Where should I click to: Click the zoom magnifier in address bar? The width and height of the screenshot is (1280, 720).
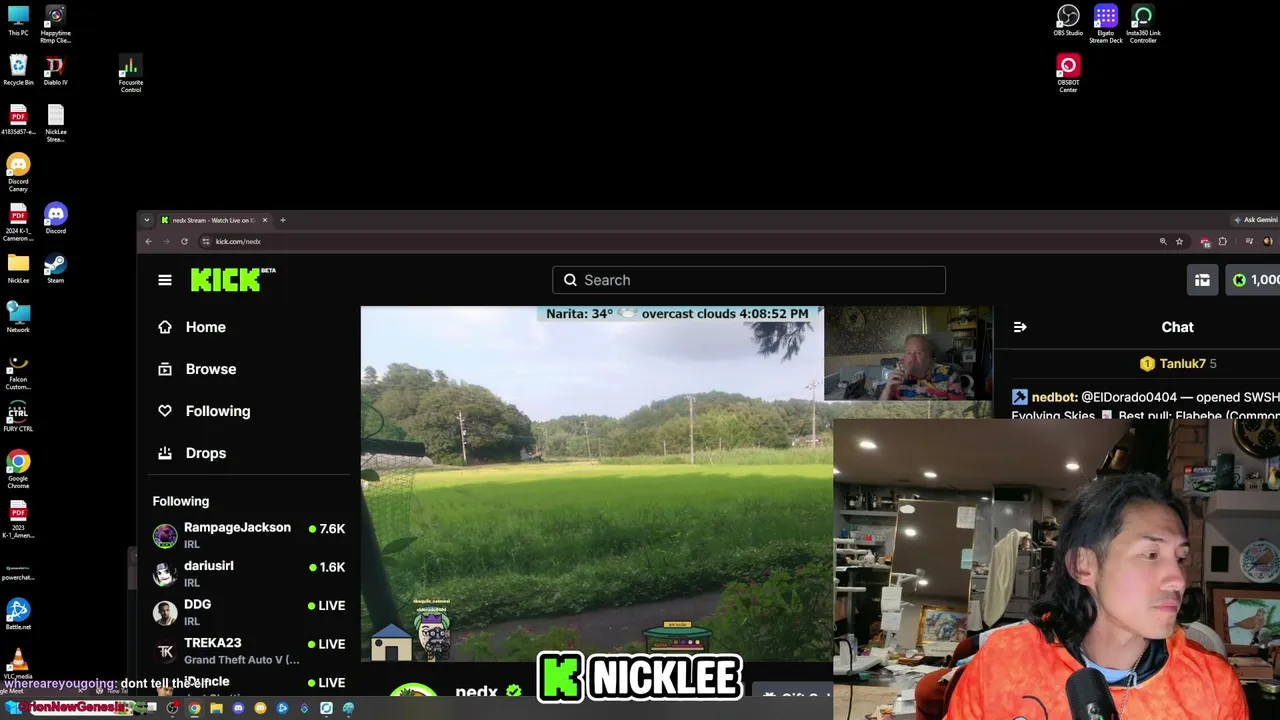(1163, 241)
